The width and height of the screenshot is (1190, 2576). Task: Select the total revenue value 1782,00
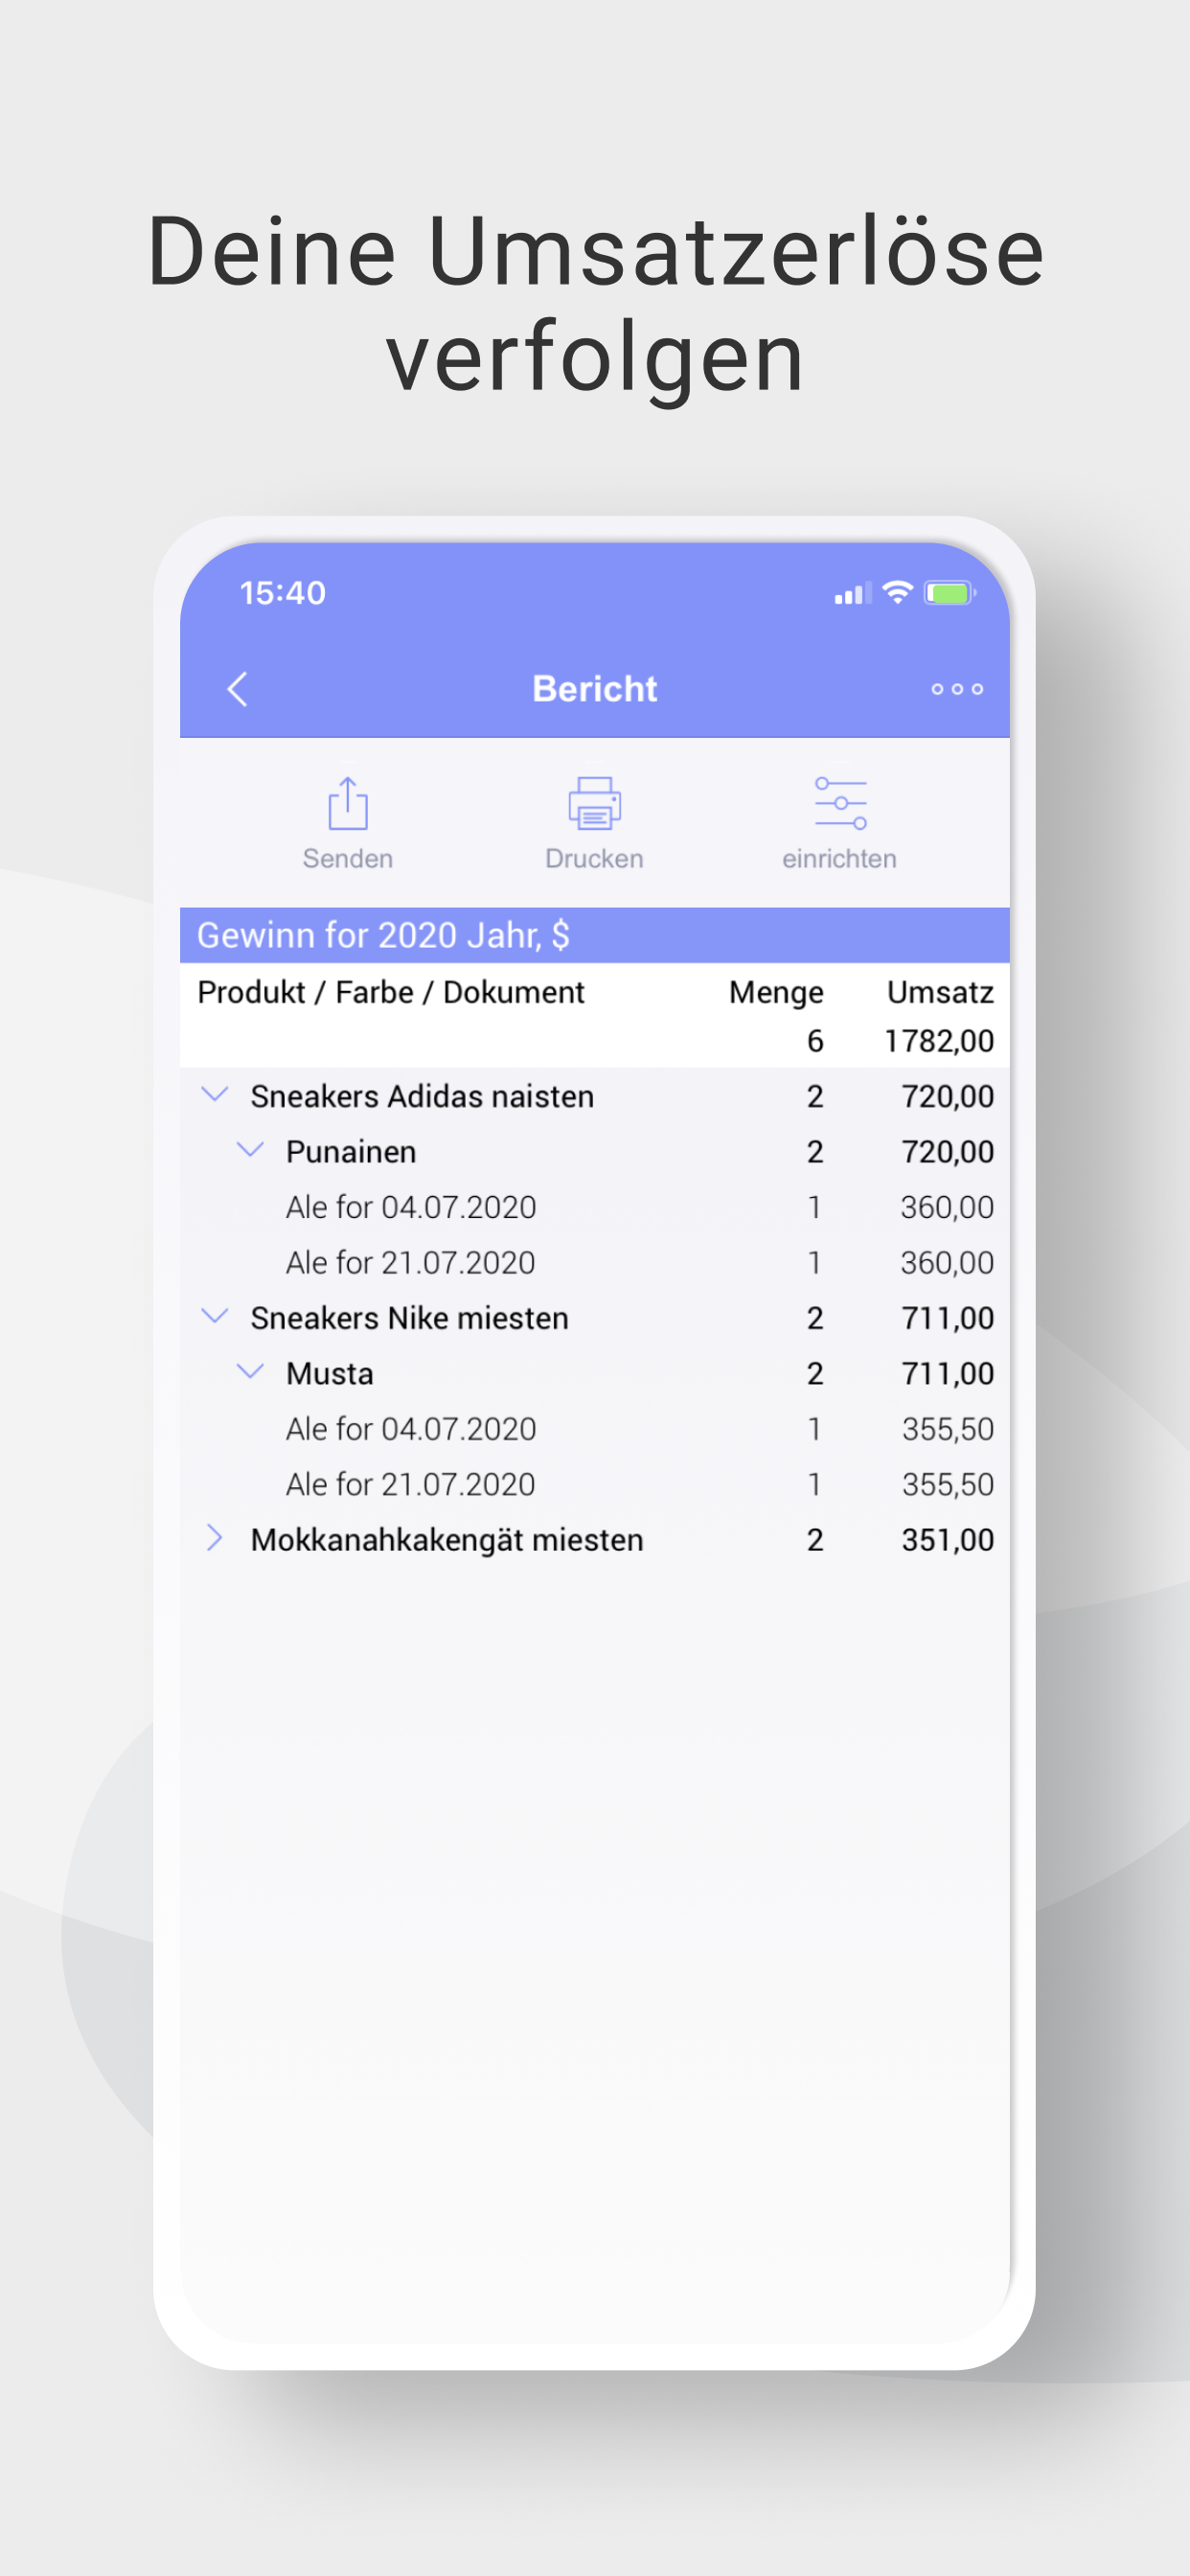point(939,1041)
